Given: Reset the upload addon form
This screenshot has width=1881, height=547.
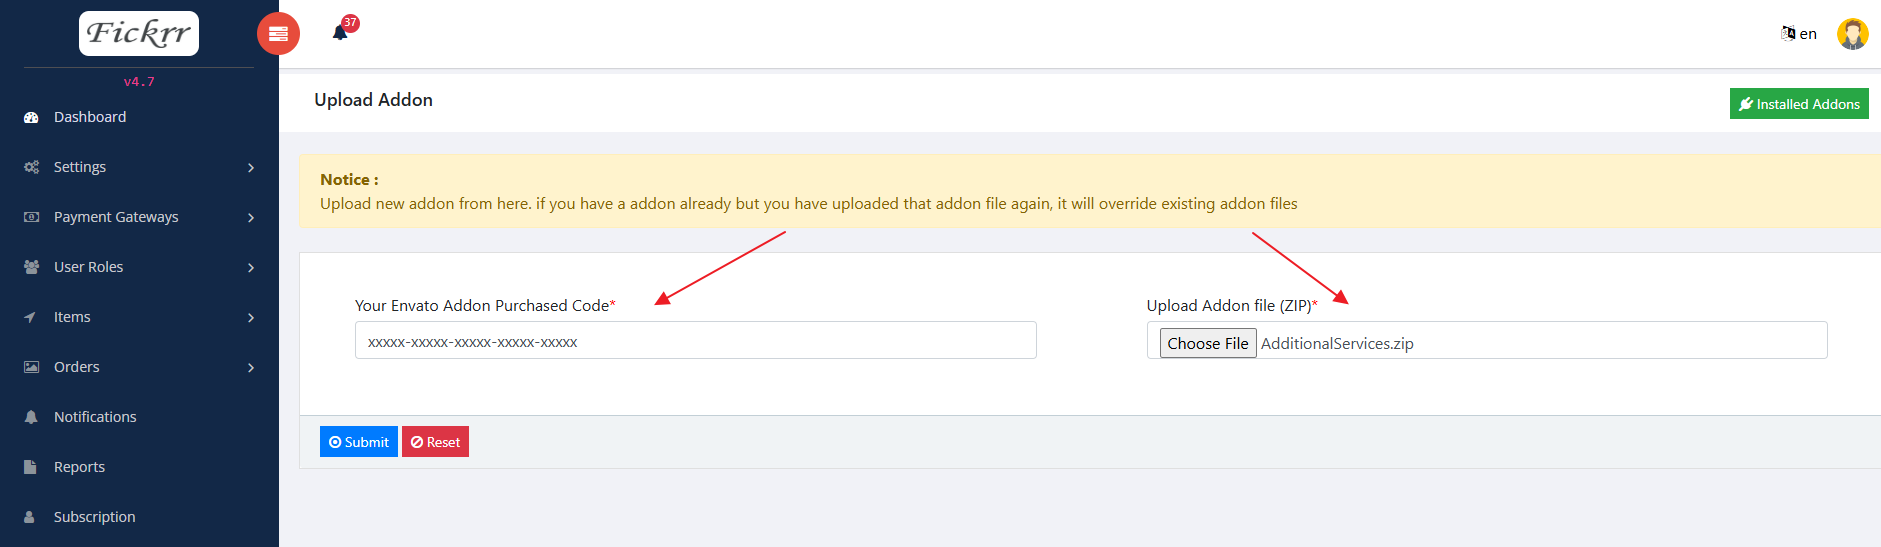Looking at the screenshot, I should (435, 442).
